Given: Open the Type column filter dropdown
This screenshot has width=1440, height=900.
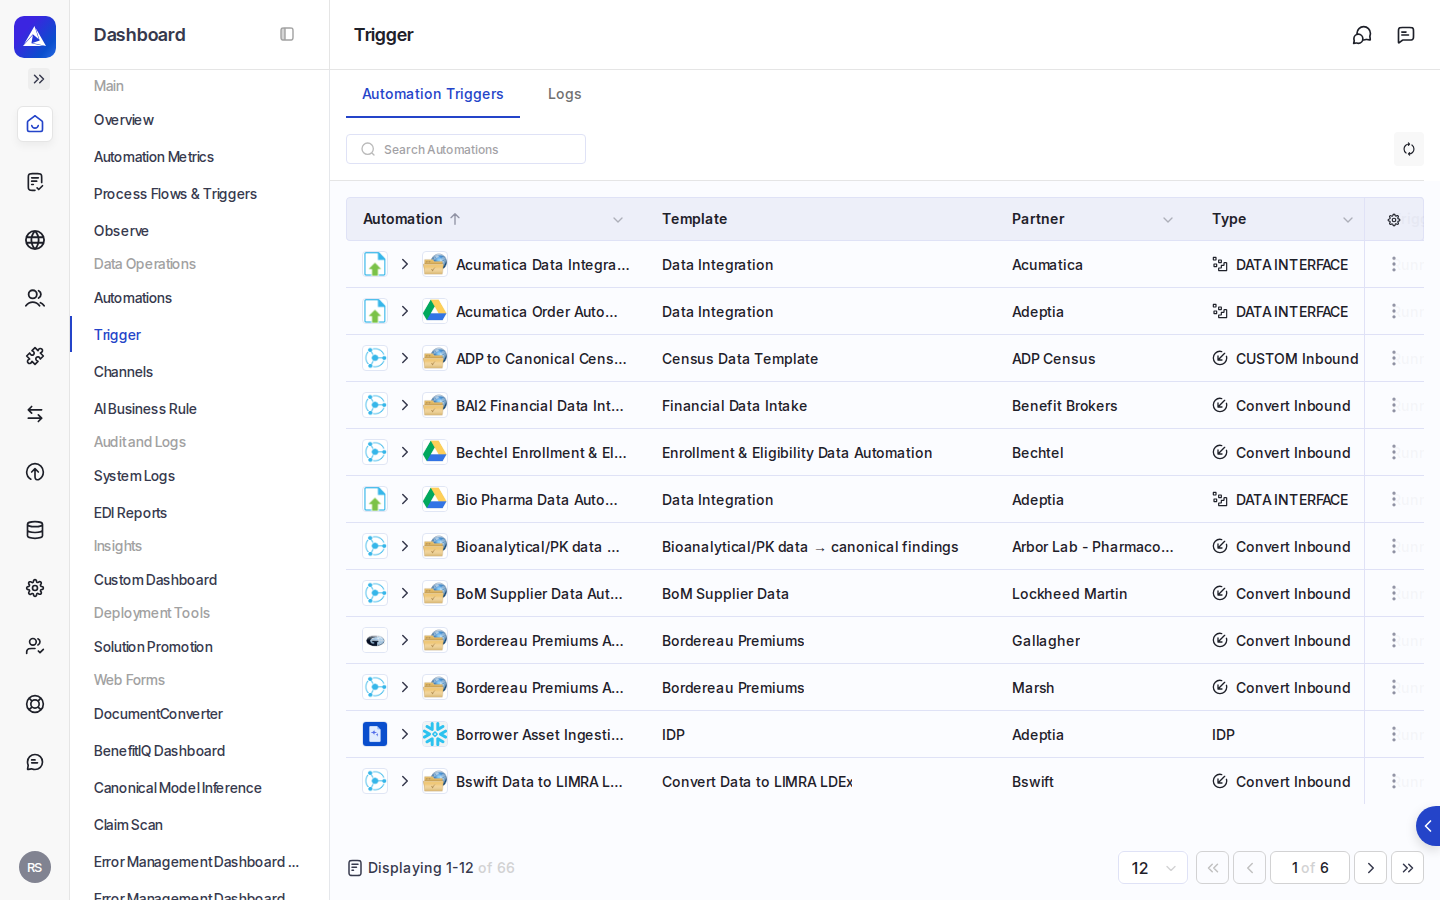Looking at the screenshot, I should pos(1347,220).
